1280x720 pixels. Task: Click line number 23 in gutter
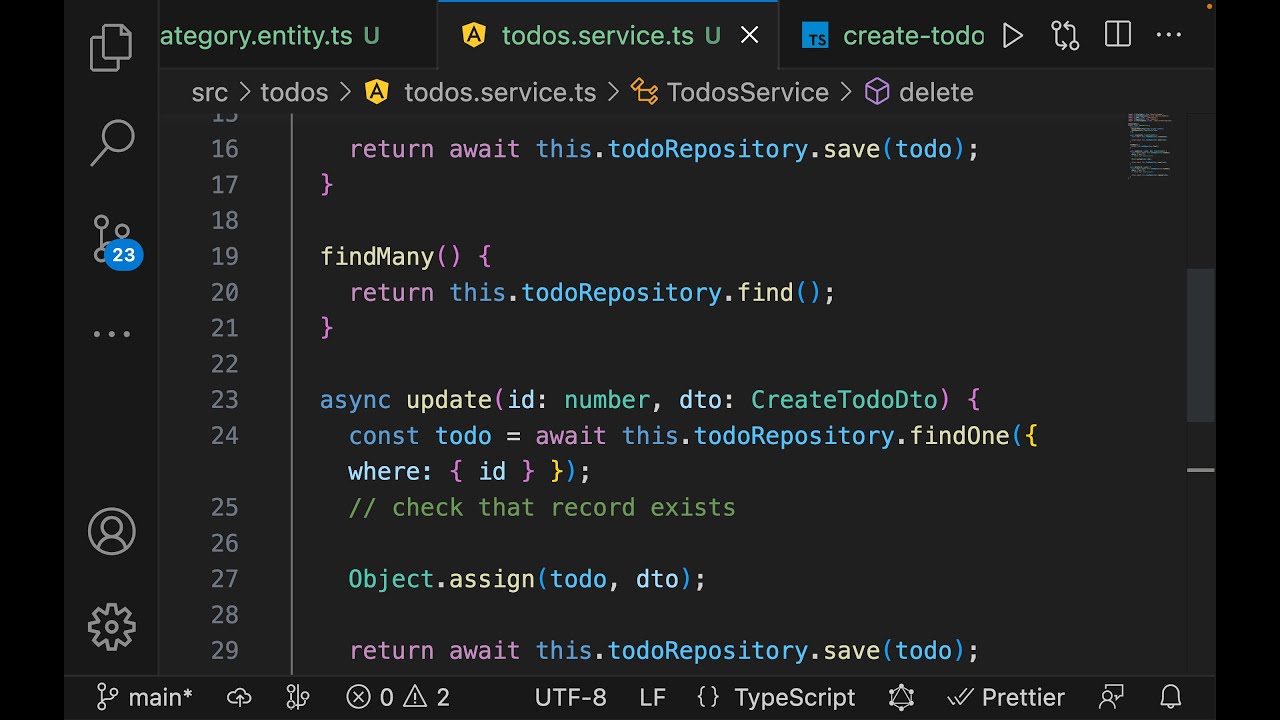(225, 400)
